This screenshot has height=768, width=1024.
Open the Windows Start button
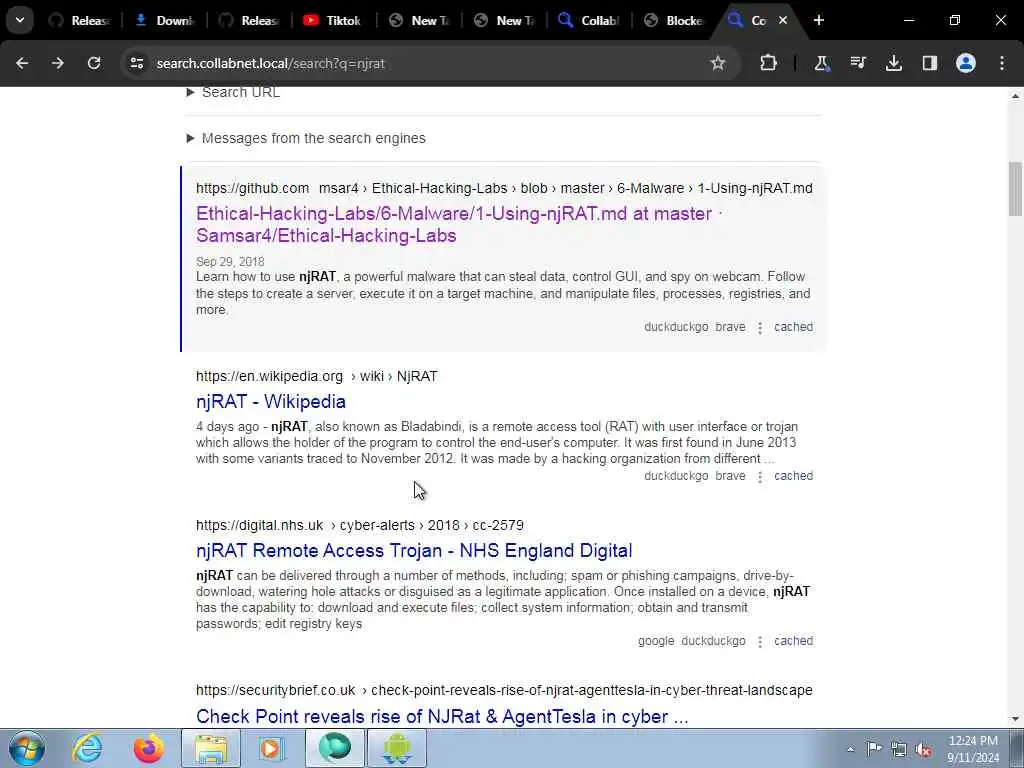coord(27,748)
